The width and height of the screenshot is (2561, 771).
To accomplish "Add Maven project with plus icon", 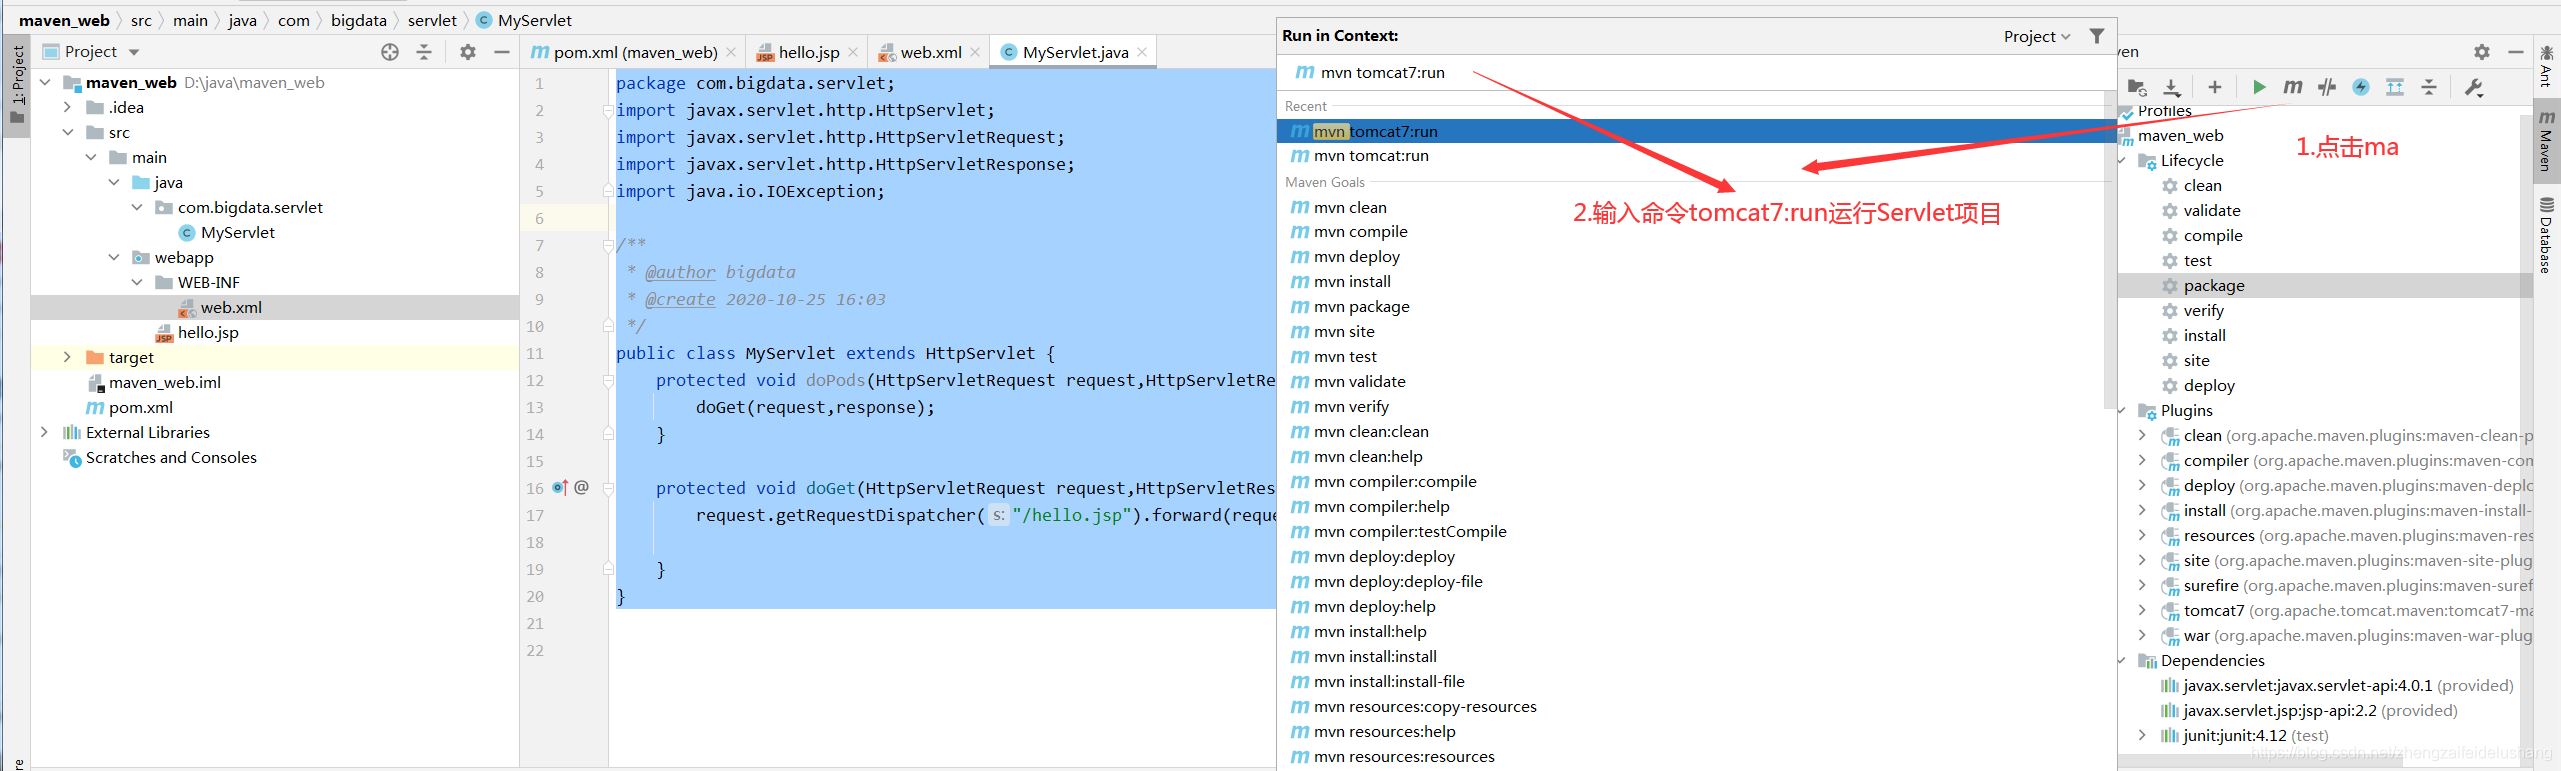I will point(2215,87).
